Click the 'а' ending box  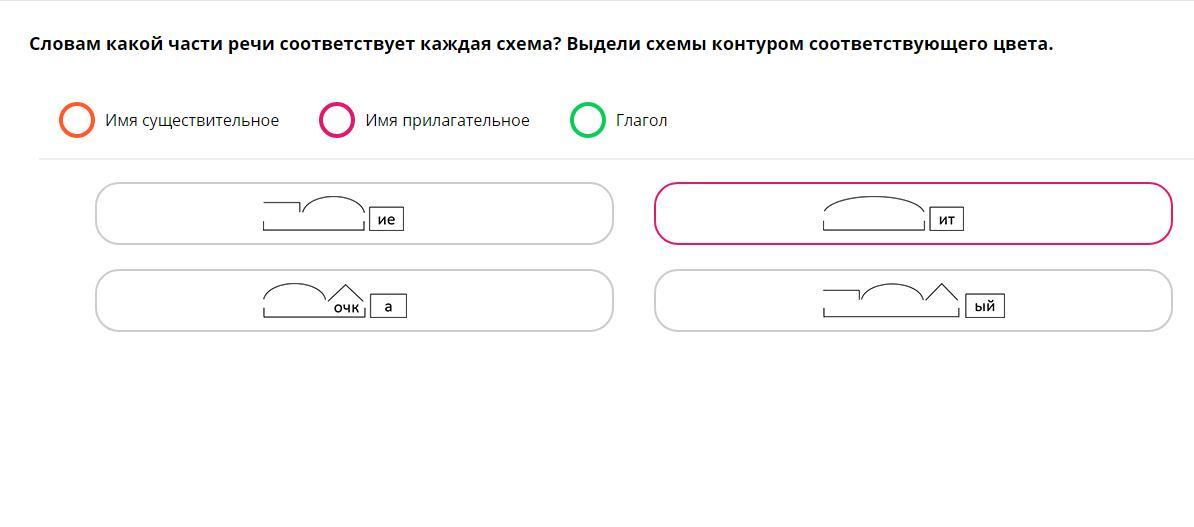coord(388,306)
